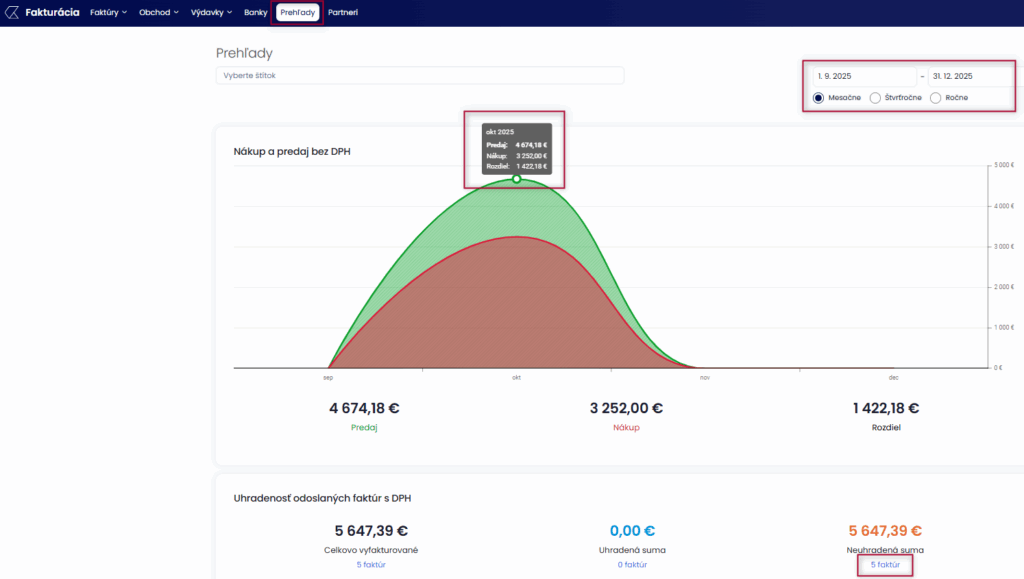Expand the Výdavky dropdown menu
This screenshot has width=1024, height=579.
tap(211, 12)
